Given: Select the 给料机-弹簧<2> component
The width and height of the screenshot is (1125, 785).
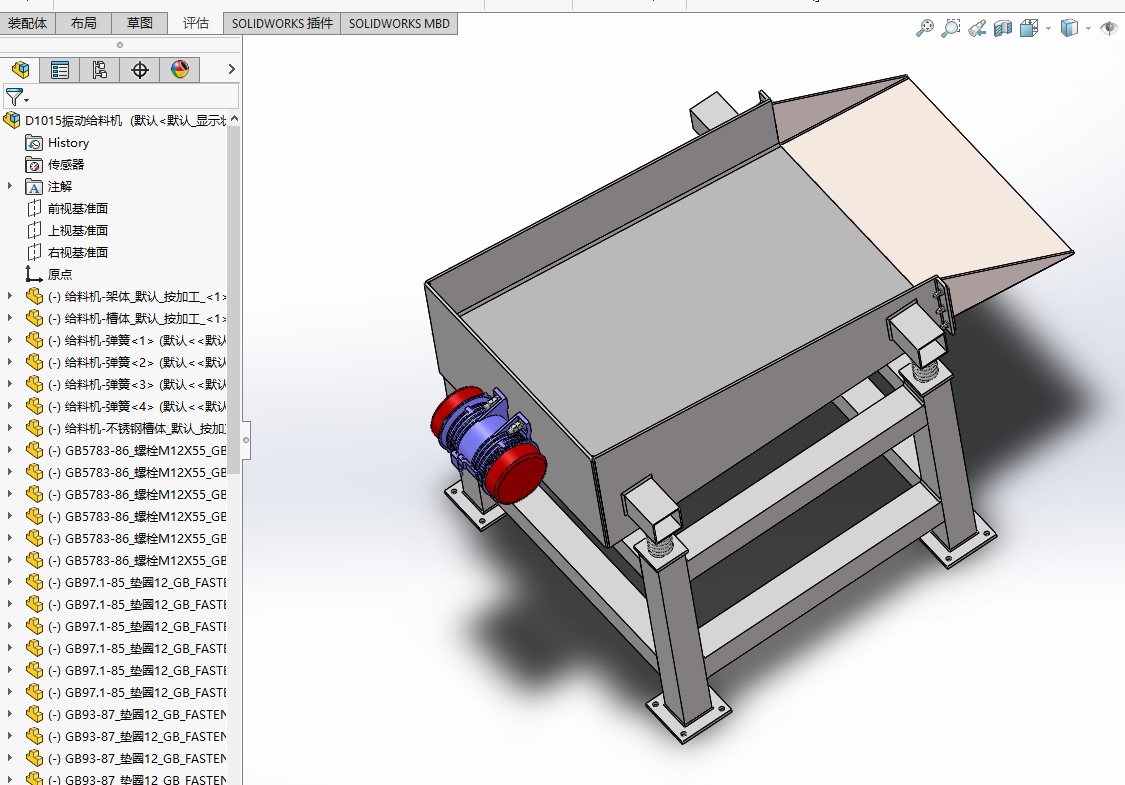Looking at the screenshot, I should (x=126, y=362).
